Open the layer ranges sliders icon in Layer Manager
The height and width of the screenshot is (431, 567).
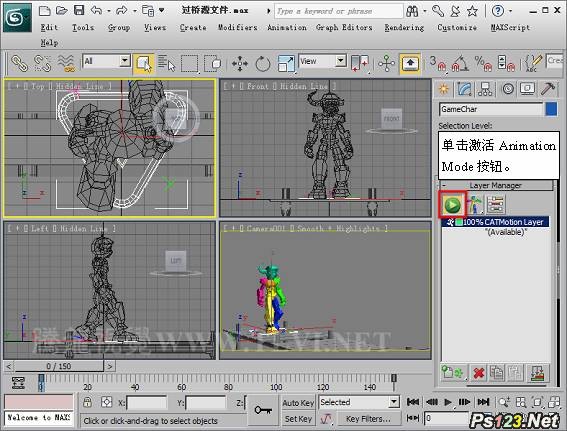pyautogui.click(x=495, y=205)
